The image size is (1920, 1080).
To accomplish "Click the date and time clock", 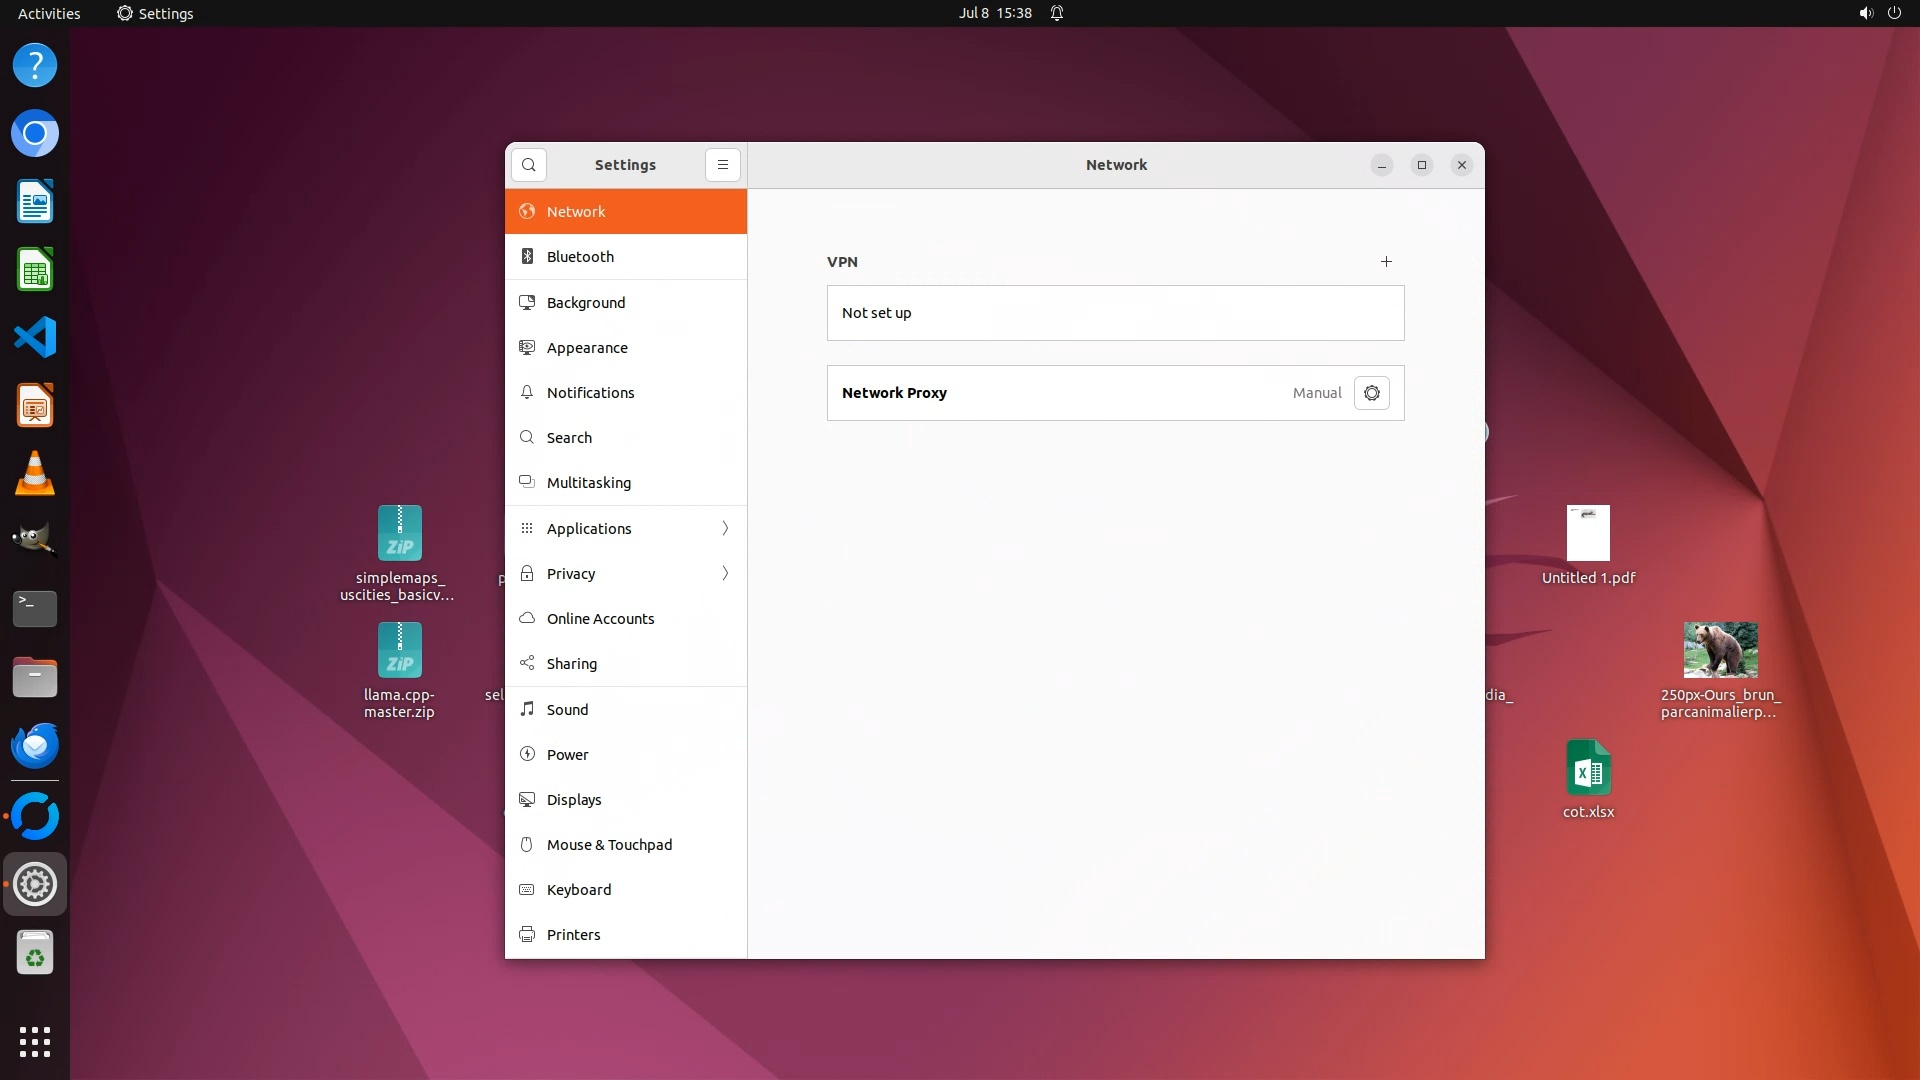I will point(994,13).
